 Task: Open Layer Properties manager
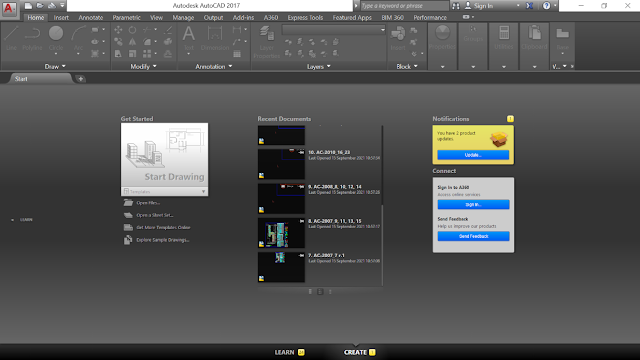point(267,41)
